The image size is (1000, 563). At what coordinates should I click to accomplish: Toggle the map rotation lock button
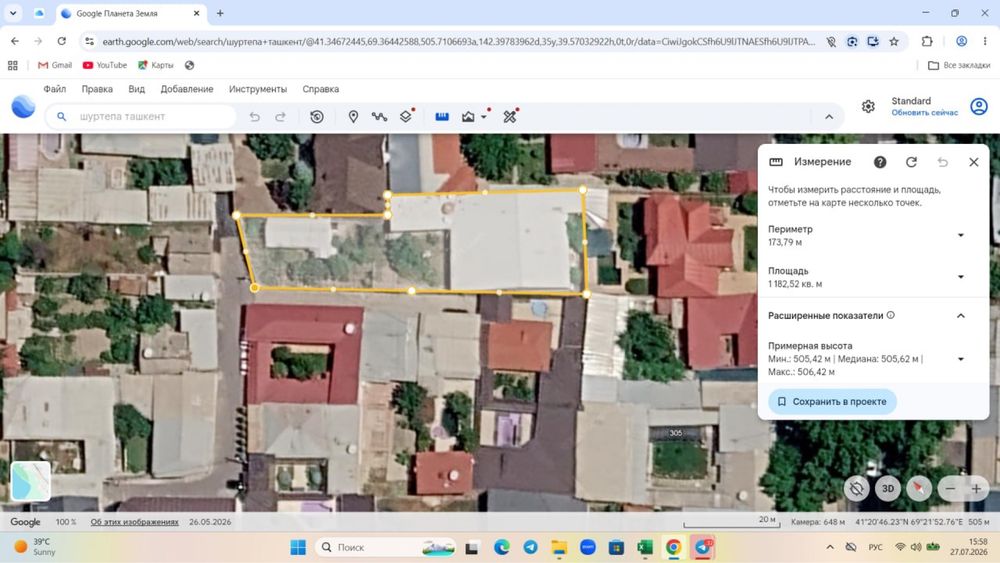pyautogui.click(x=857, y=488)
